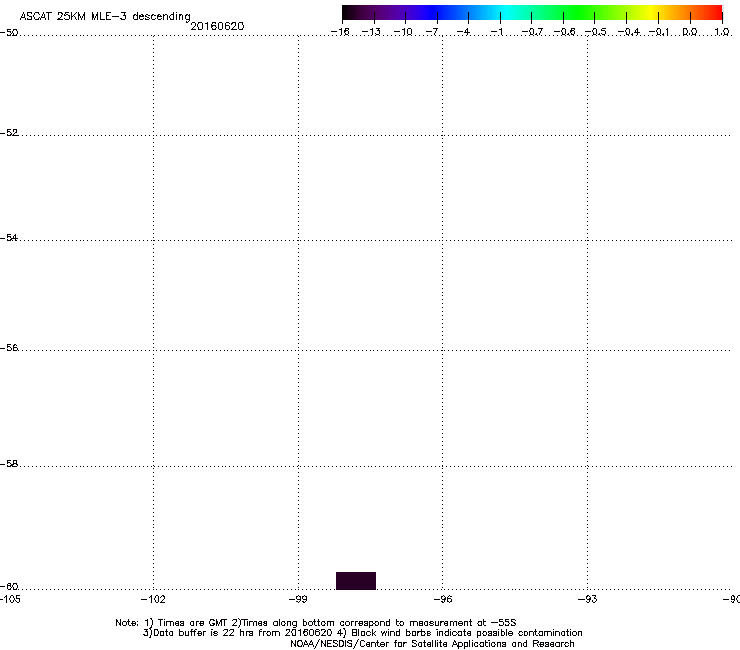Click the "-60" latitude axis label
This screenshot has width=740, height=650.
point(9,587)
